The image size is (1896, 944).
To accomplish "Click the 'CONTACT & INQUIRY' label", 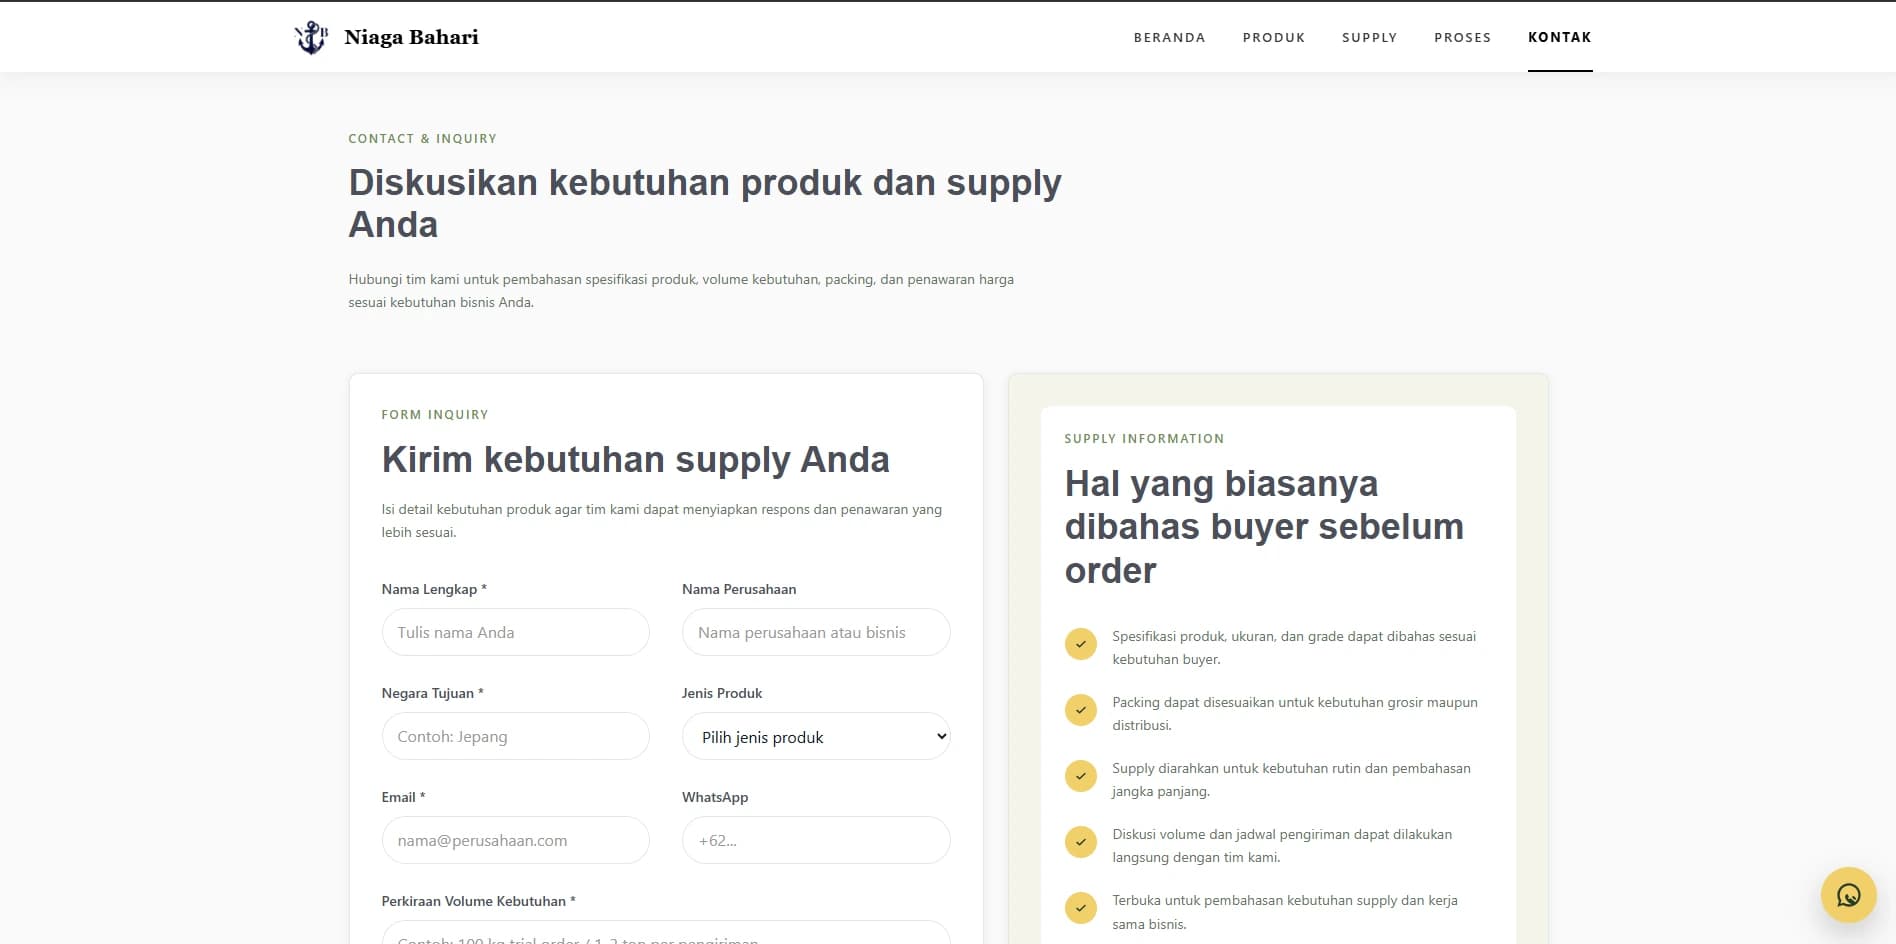I will pos(422,139).
